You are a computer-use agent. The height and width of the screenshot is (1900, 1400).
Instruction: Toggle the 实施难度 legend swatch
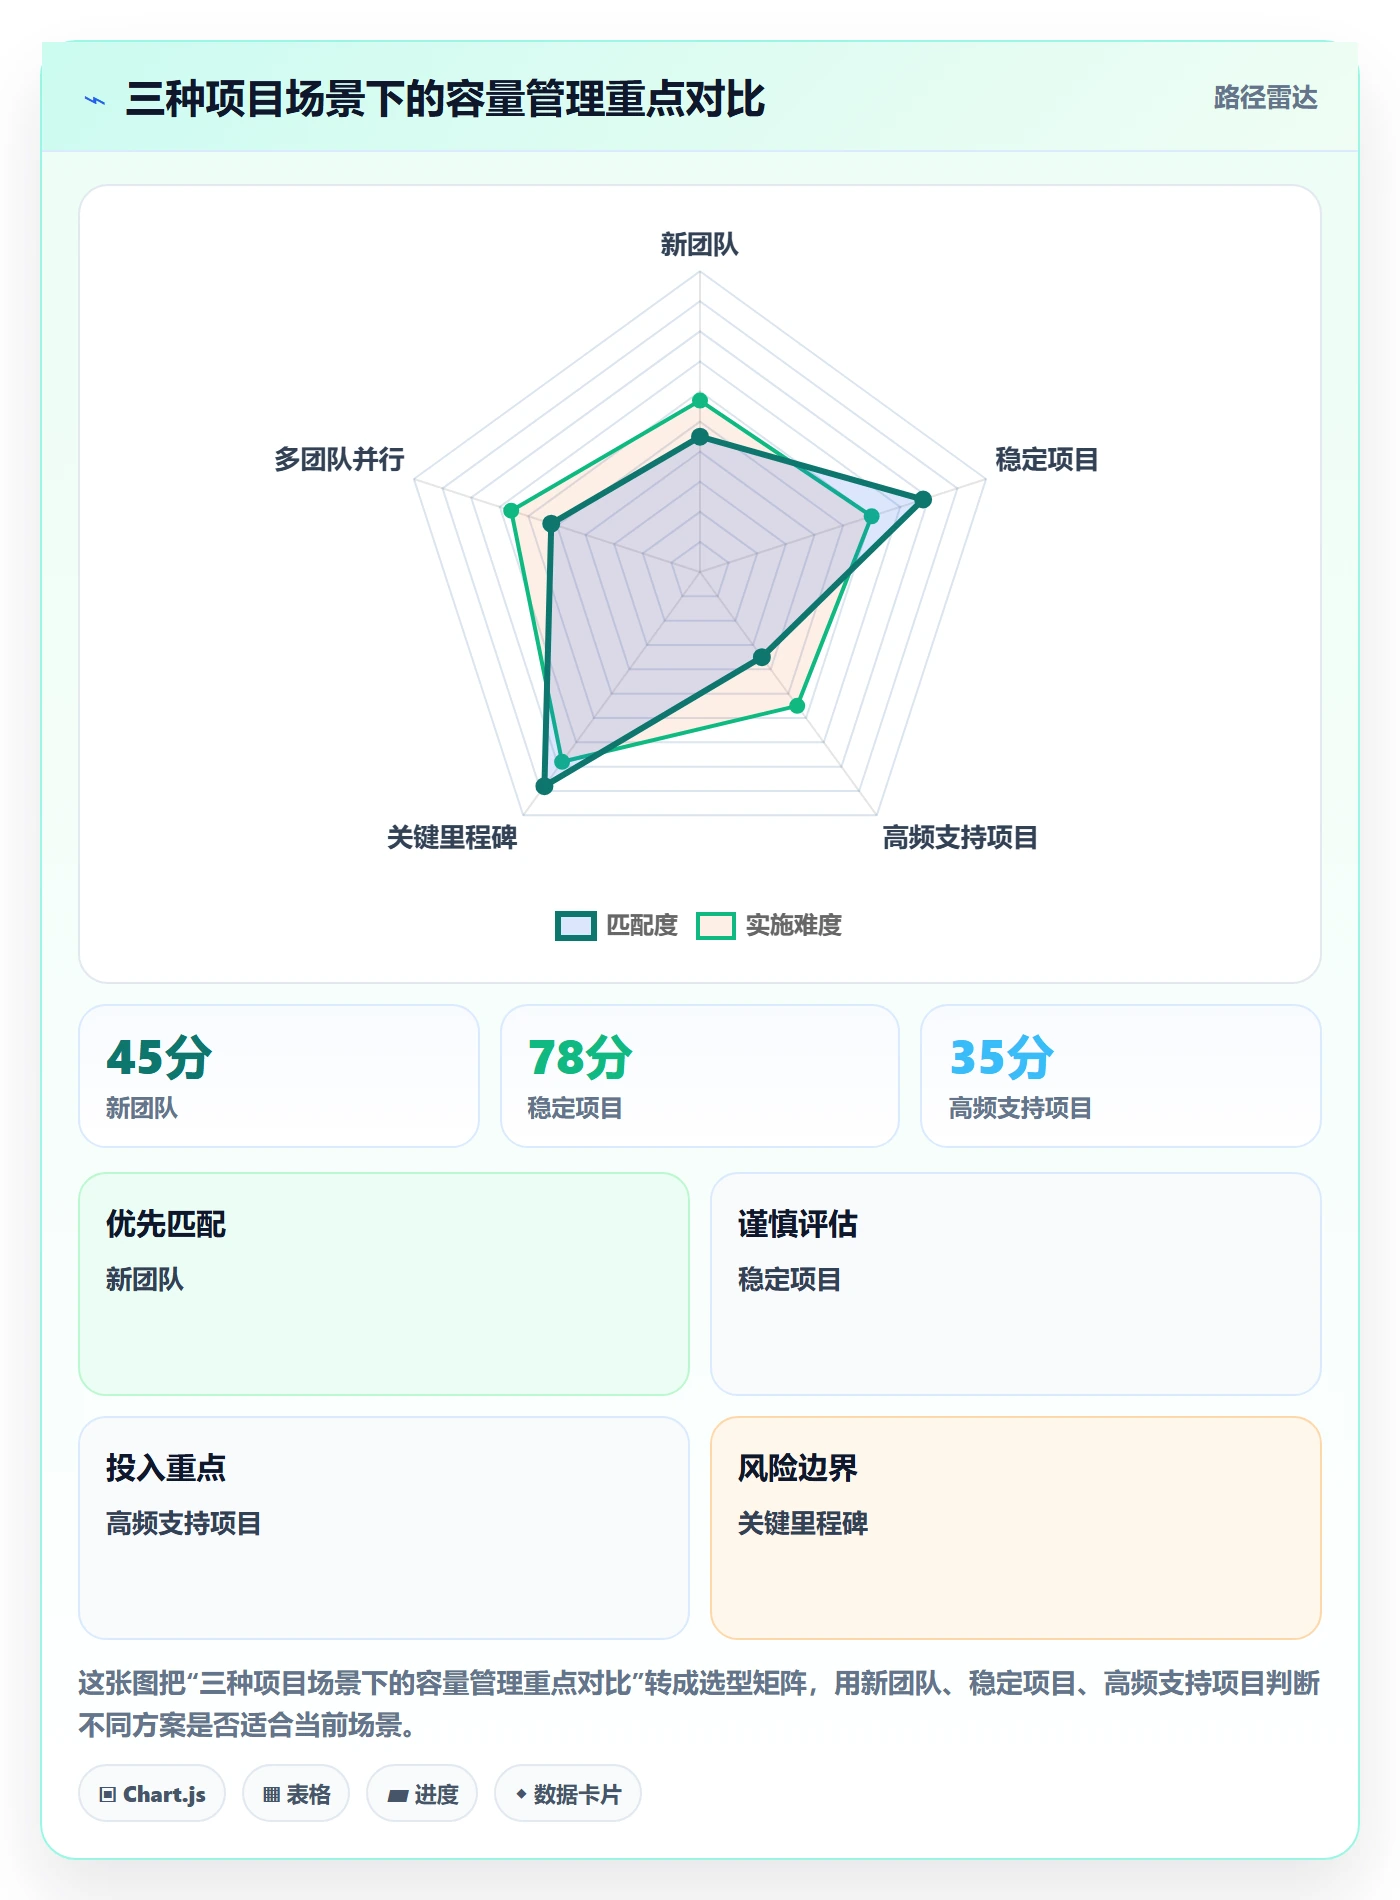(x=716, y=926)
